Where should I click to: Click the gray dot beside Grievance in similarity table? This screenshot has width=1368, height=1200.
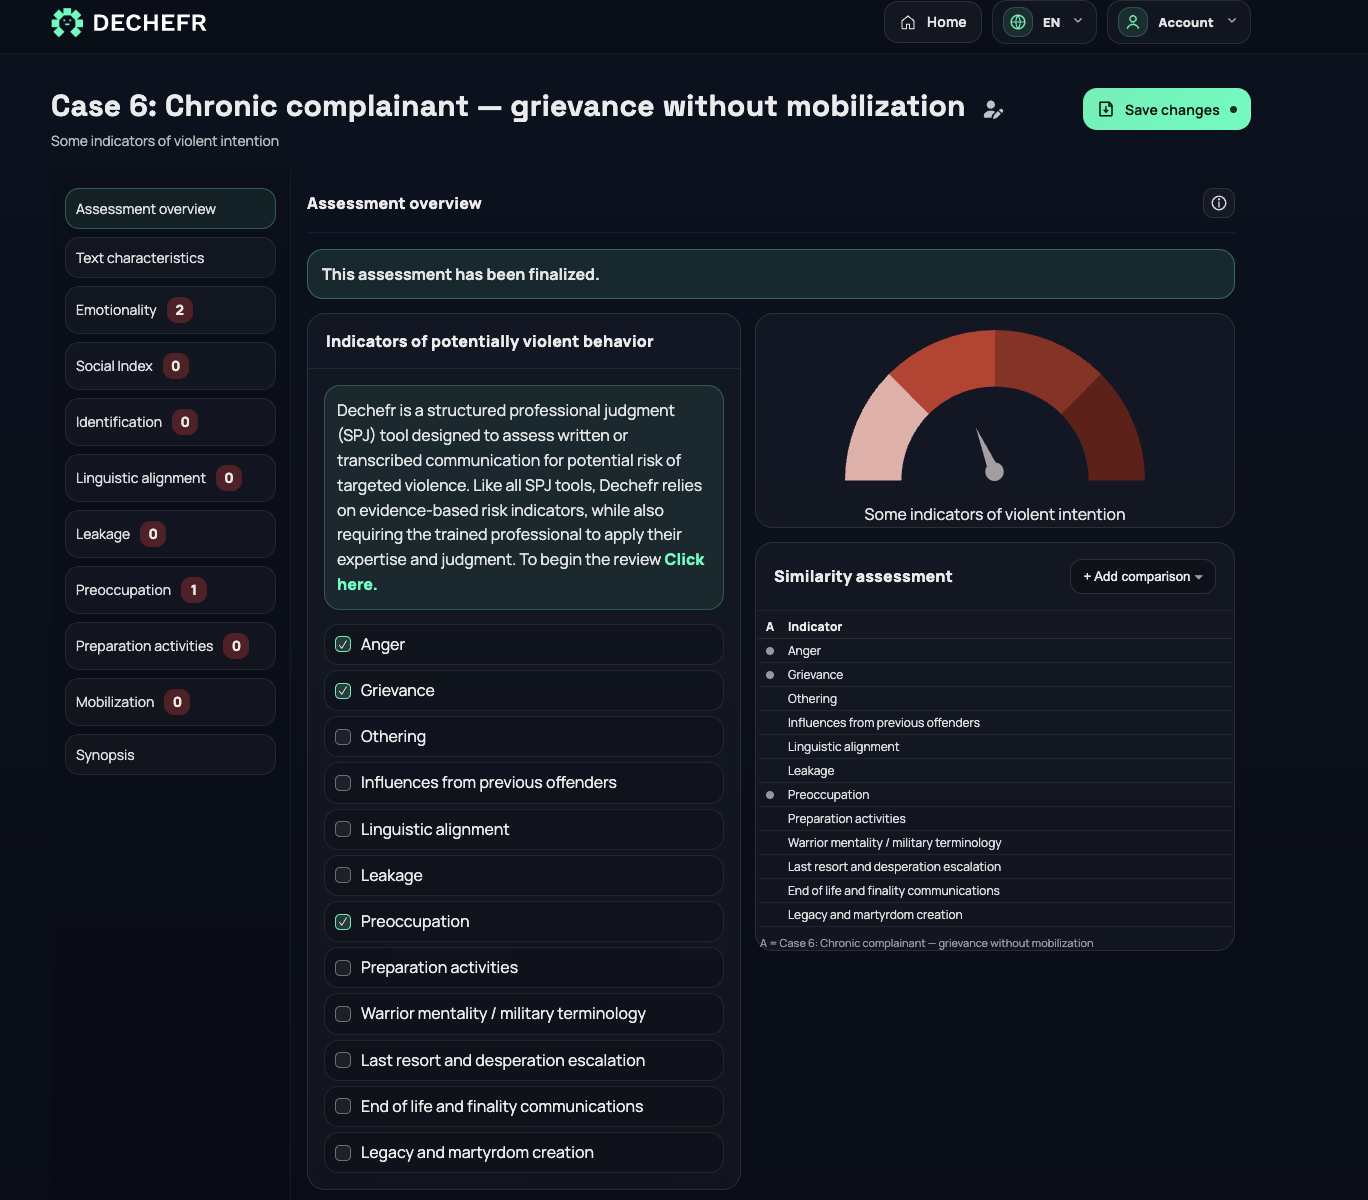click(x=770, y=675)
